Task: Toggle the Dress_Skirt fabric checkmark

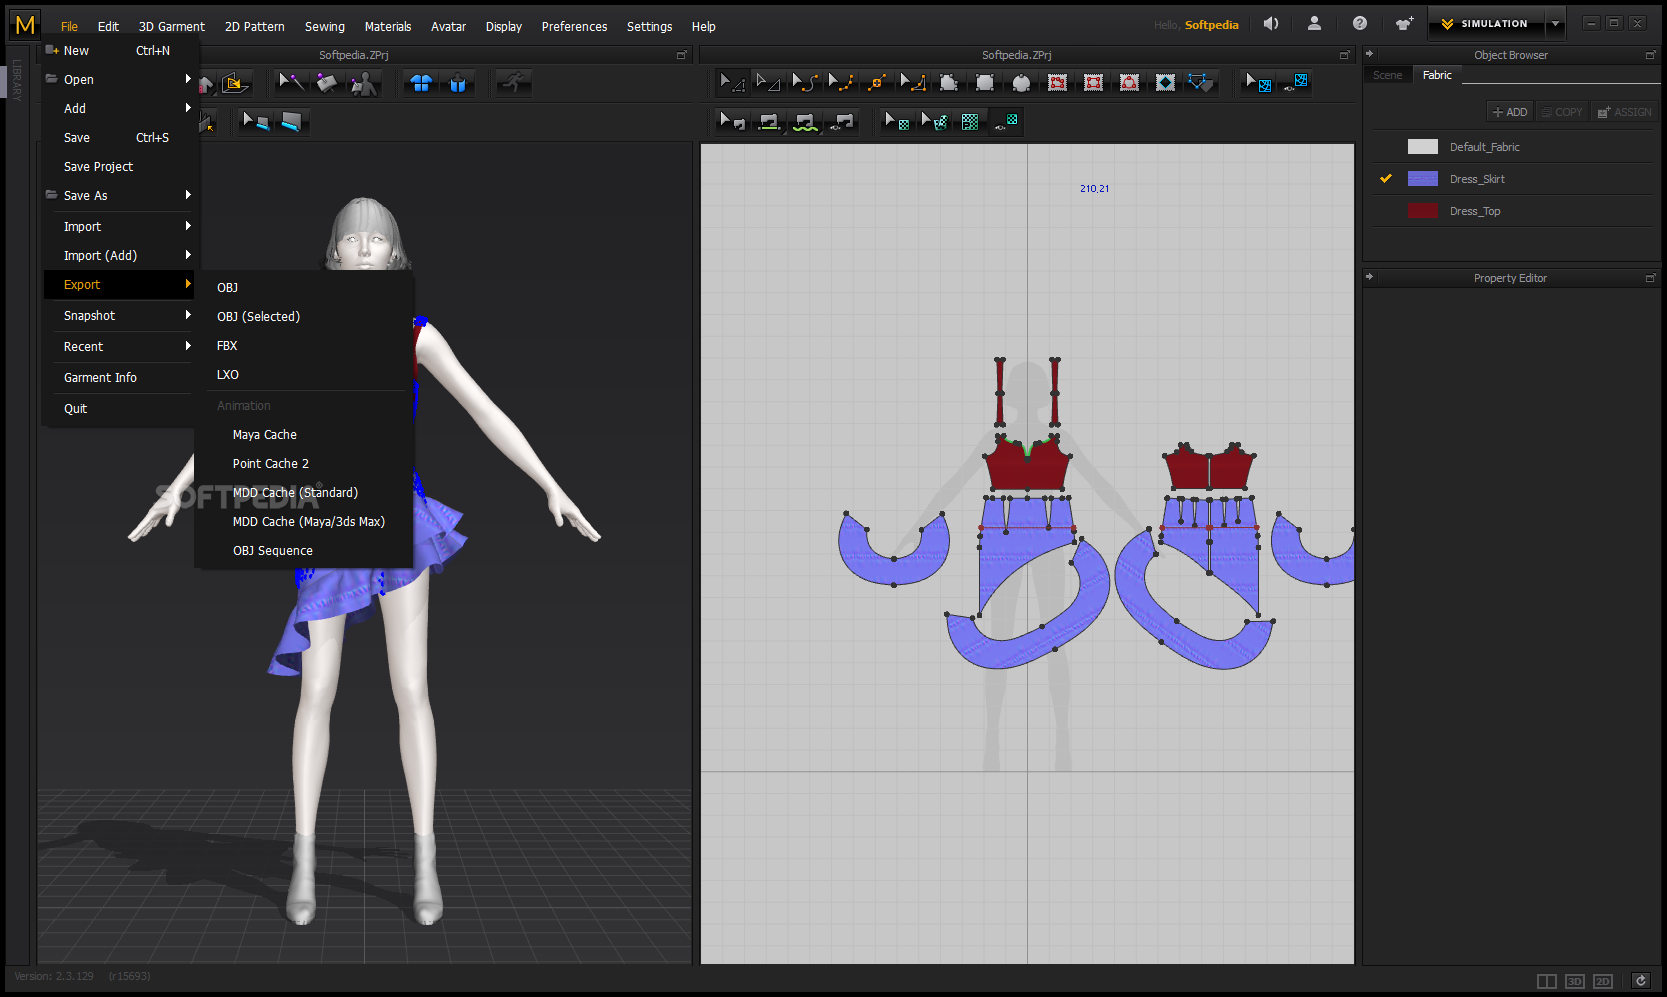Action: click(1386, 179)
